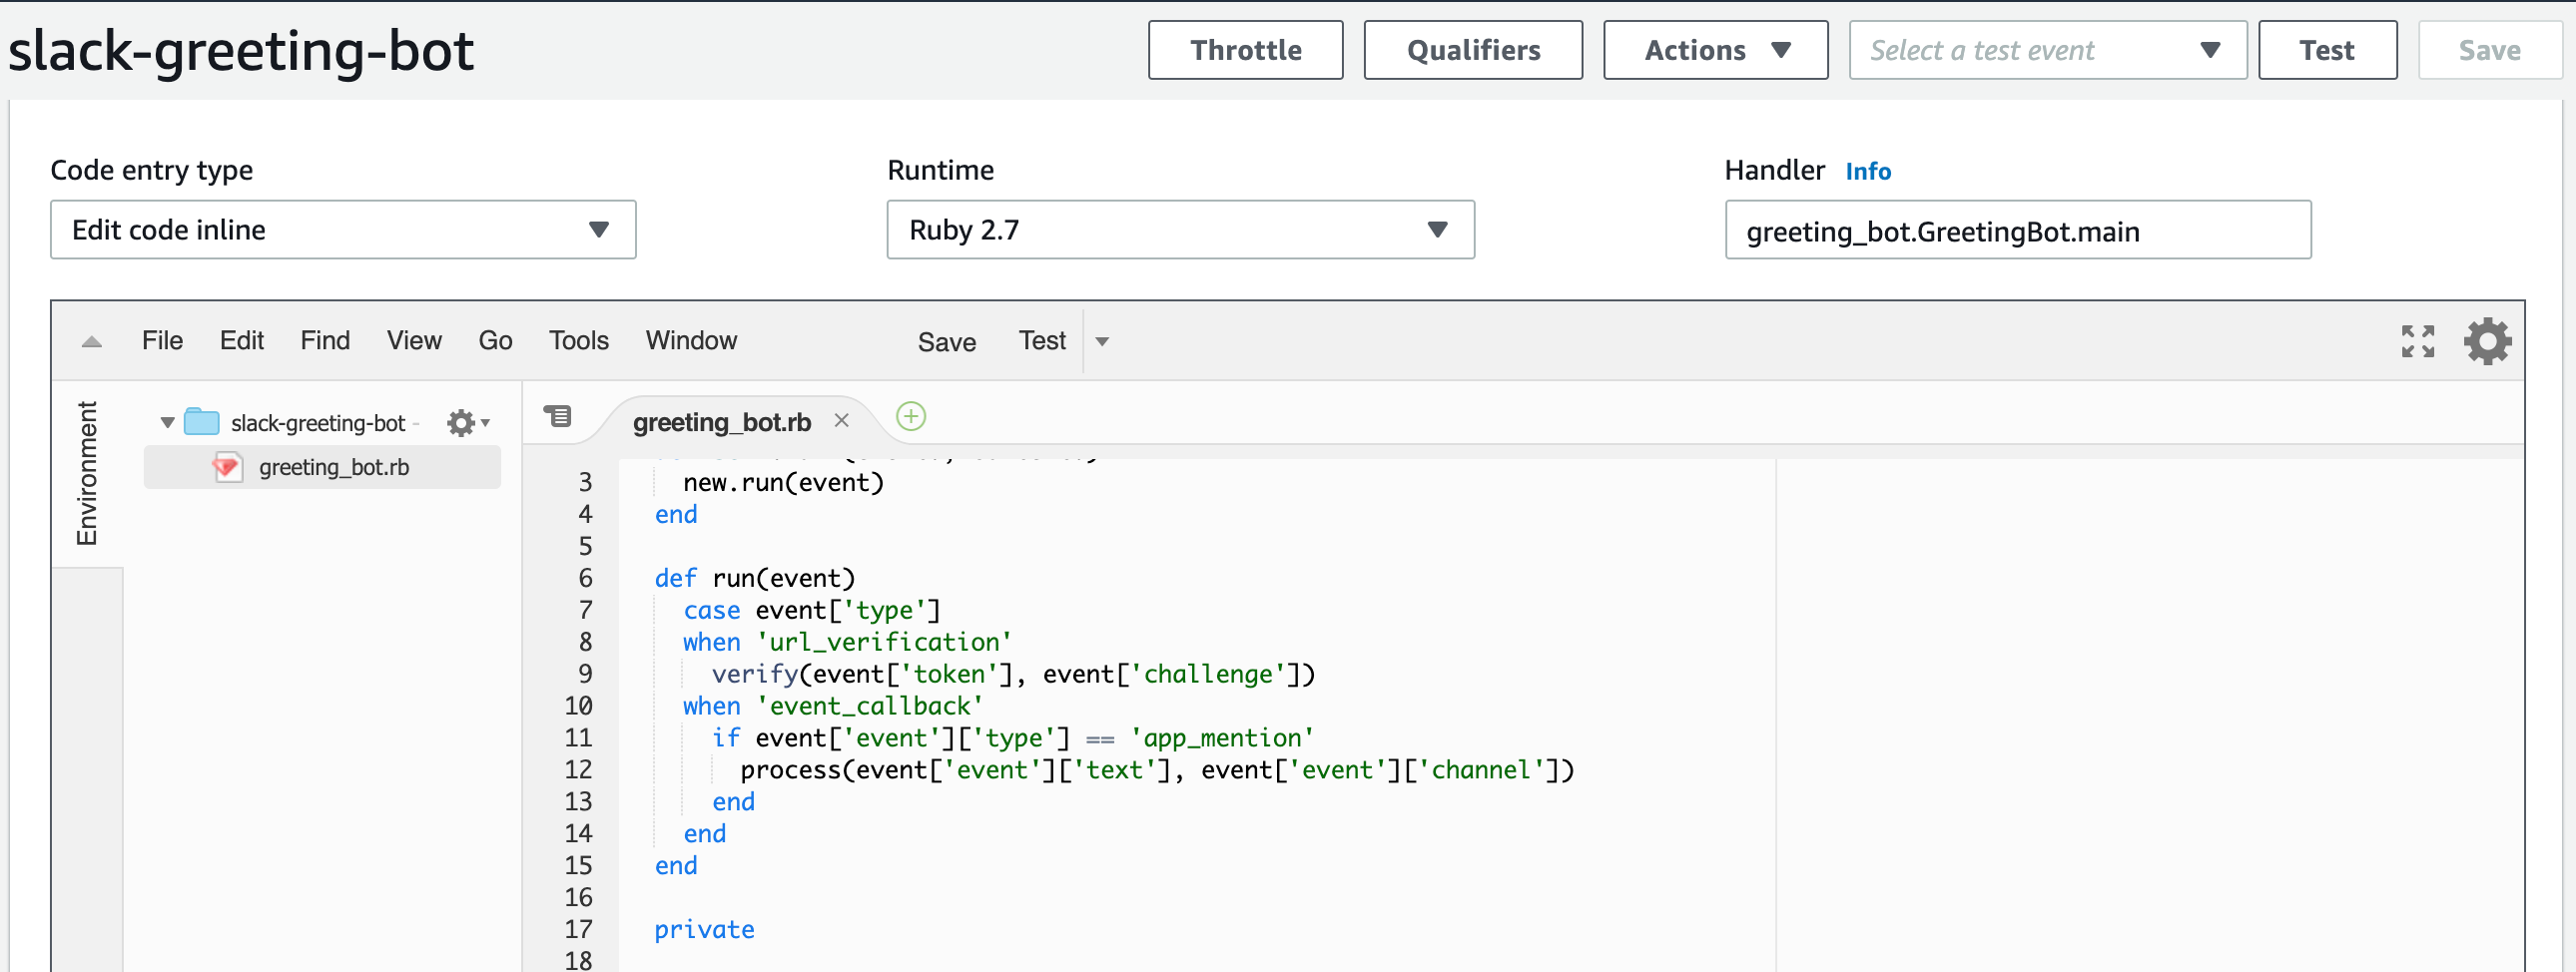Click the green plus to add tab
Image resolution: width=2576 pixels, height=972 pixels.
(x=910, y=416)
